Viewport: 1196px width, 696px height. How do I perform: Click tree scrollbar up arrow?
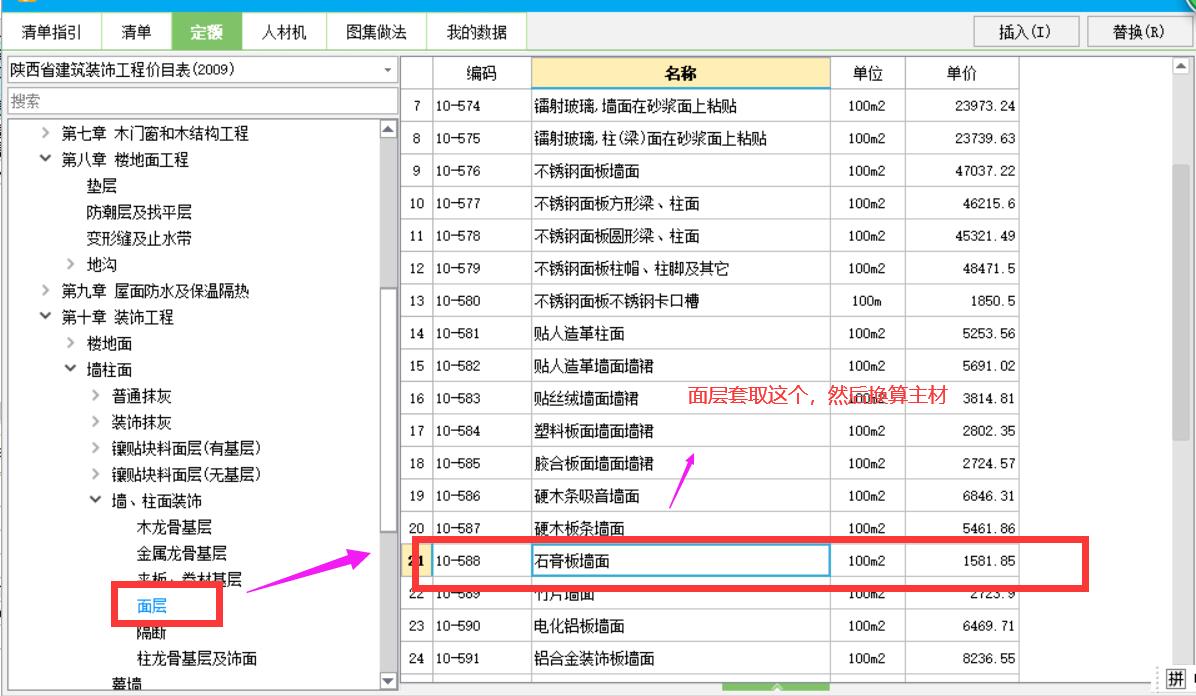pyautogui.click(x=388, y=130)
